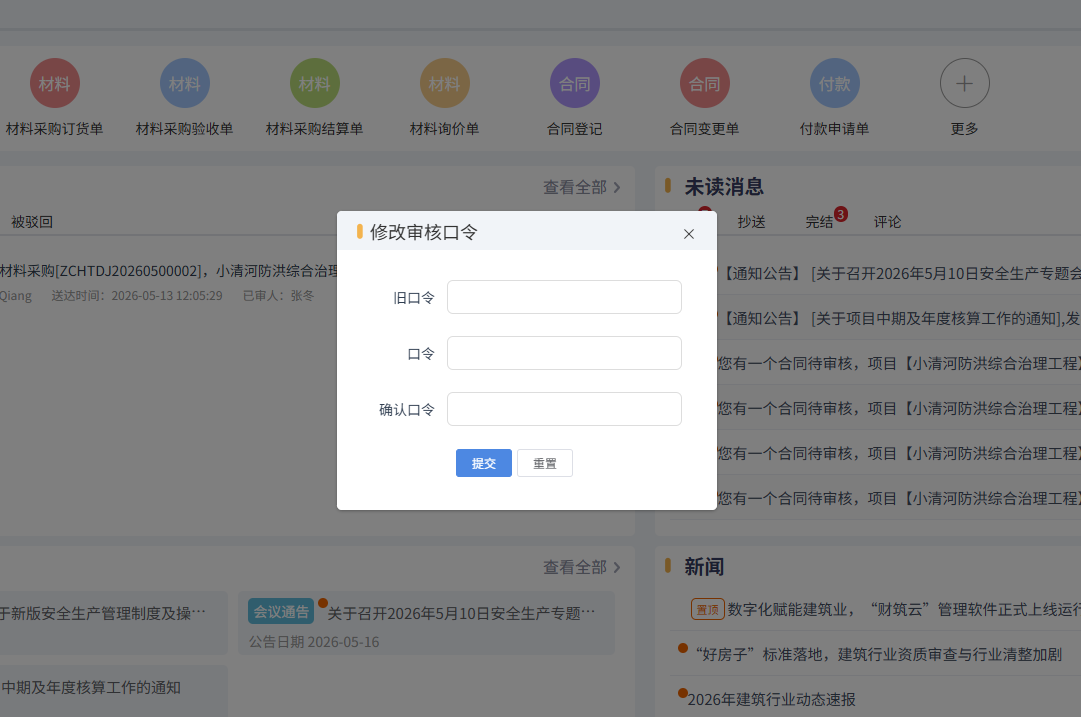This screenshot has height=717, width=1081.
Task: Open the 合同变更单 red icon
Action: (705, 83)
